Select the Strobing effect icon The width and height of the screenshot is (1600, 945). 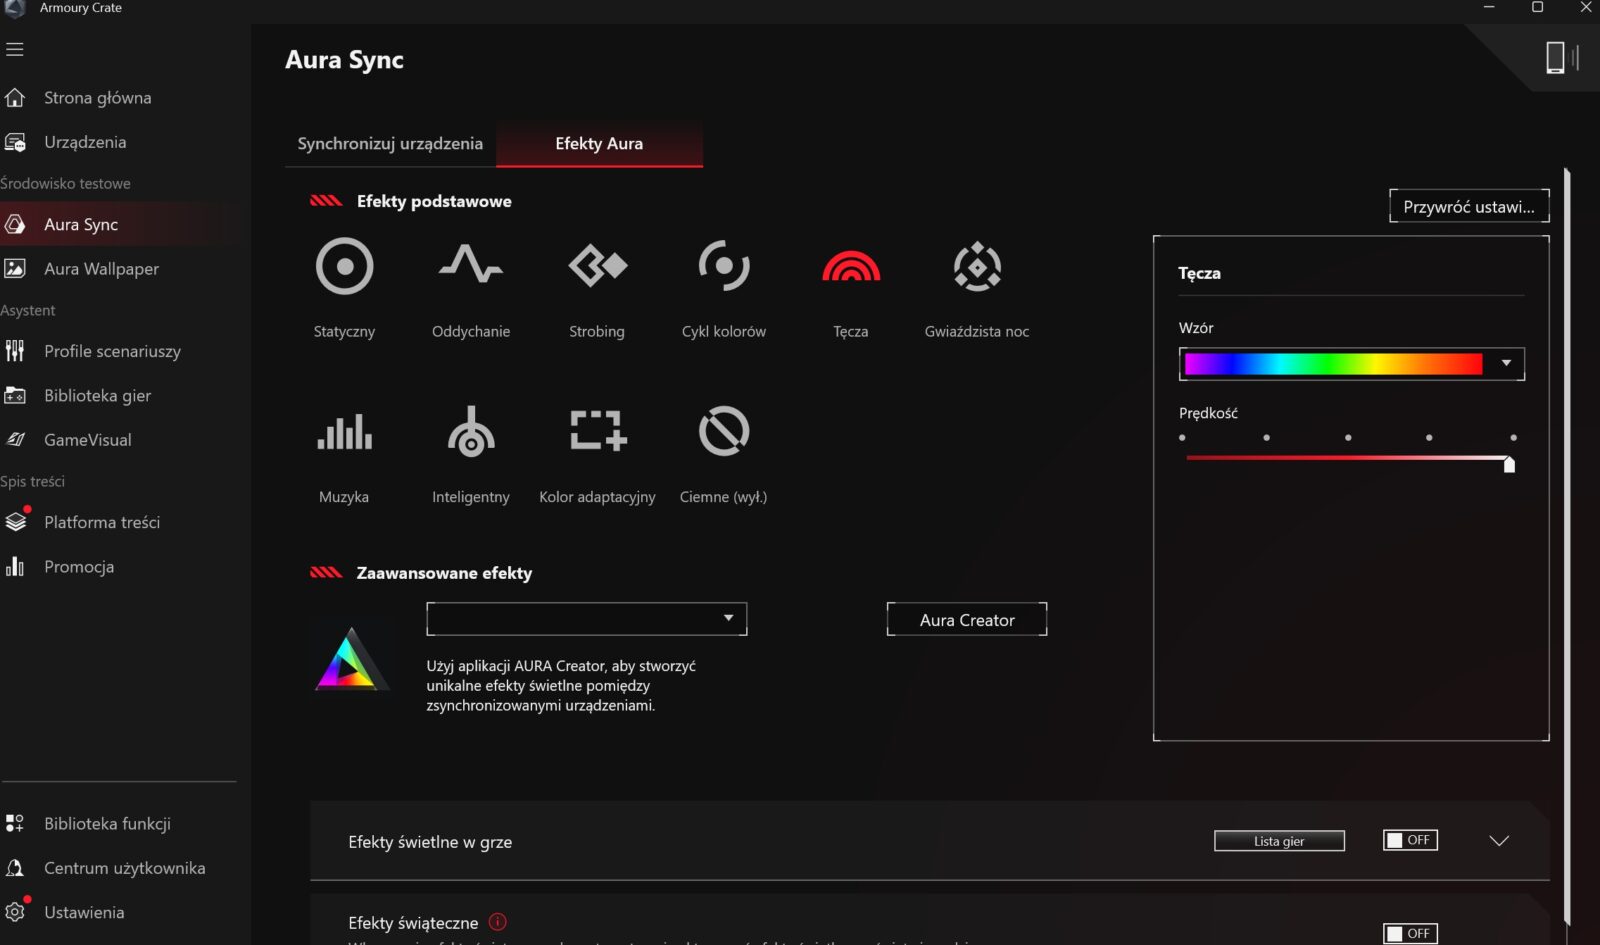(597, 267)
